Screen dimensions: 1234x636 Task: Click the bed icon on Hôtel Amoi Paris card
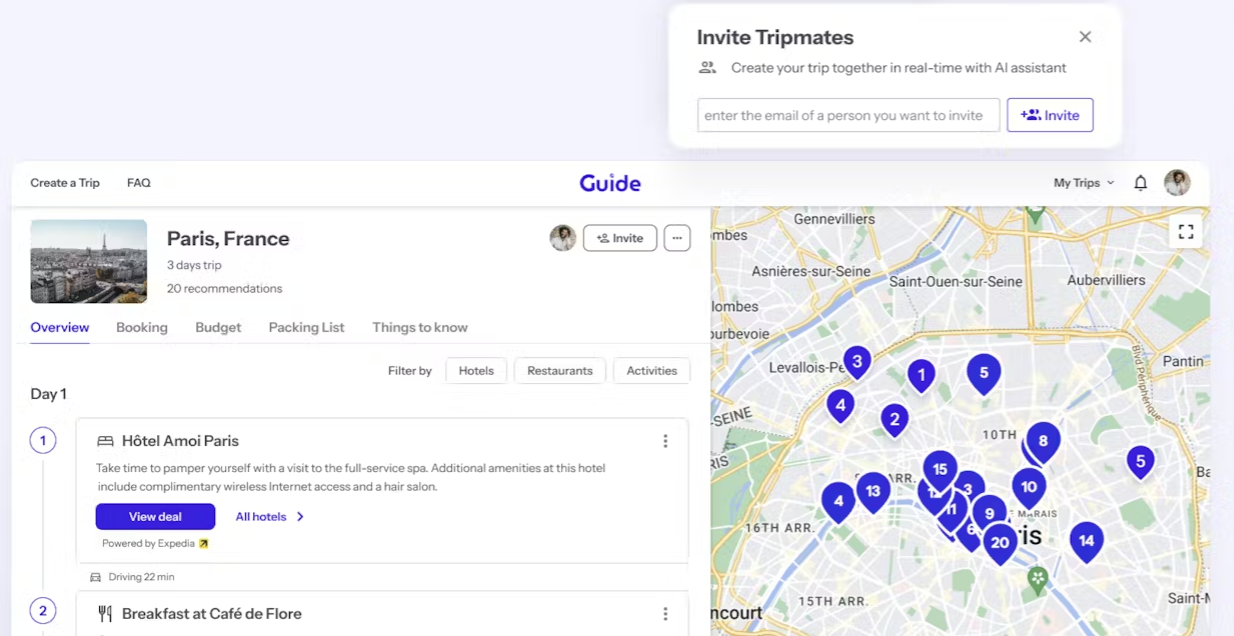tap(105, 441)
